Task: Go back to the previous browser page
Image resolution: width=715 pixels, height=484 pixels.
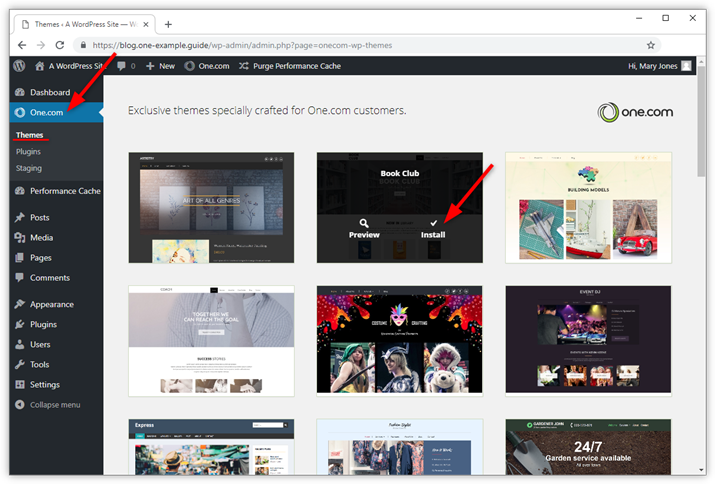Action: coord(22,45)
